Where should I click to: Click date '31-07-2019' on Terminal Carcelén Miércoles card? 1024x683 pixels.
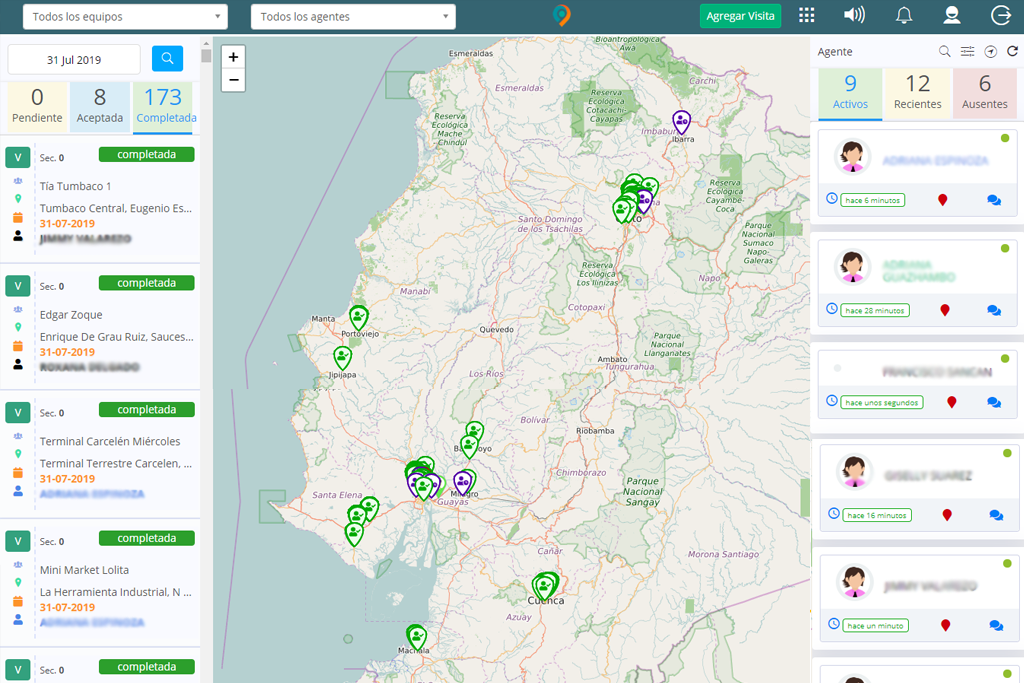click(x=67, y=479)
